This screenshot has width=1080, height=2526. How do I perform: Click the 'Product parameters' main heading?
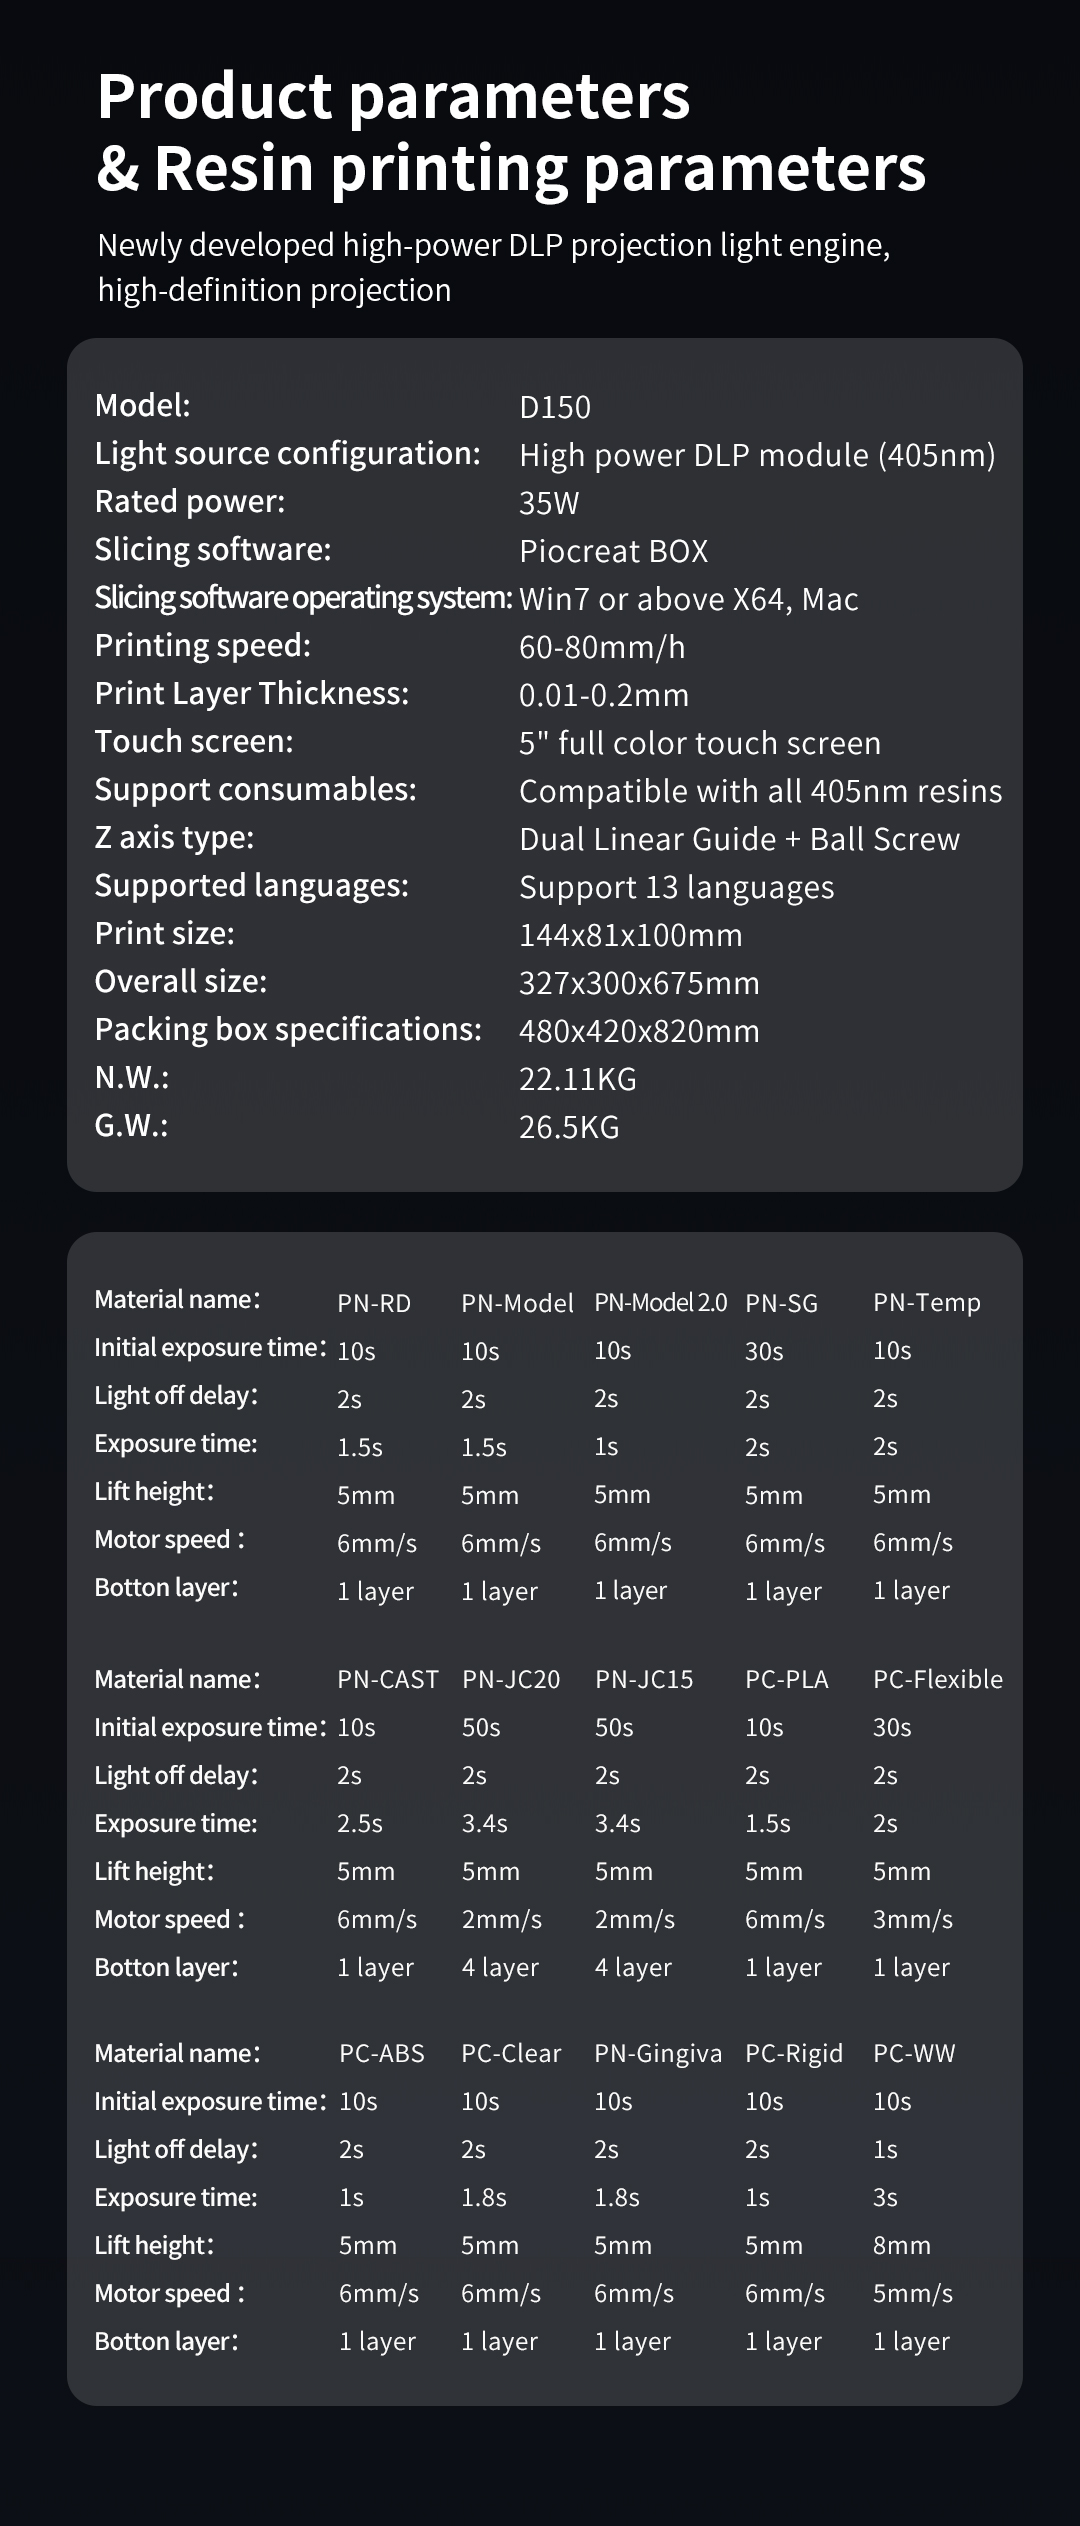pos(393,97)
